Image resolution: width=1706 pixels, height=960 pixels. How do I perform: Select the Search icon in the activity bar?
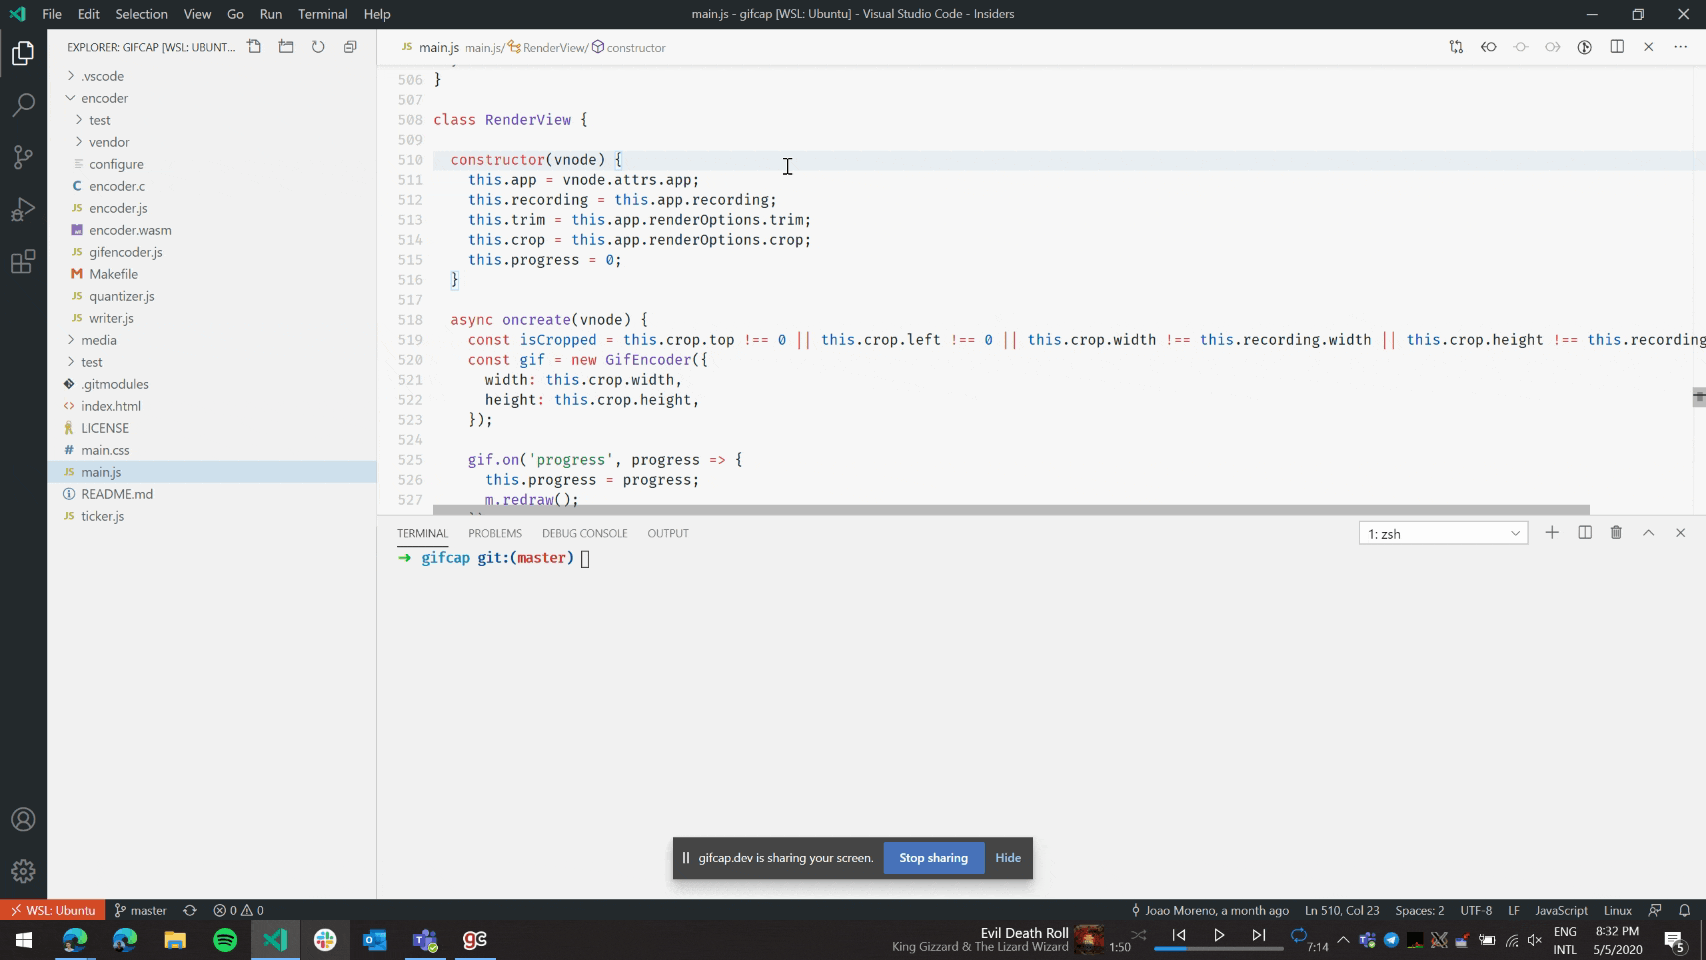22,105
